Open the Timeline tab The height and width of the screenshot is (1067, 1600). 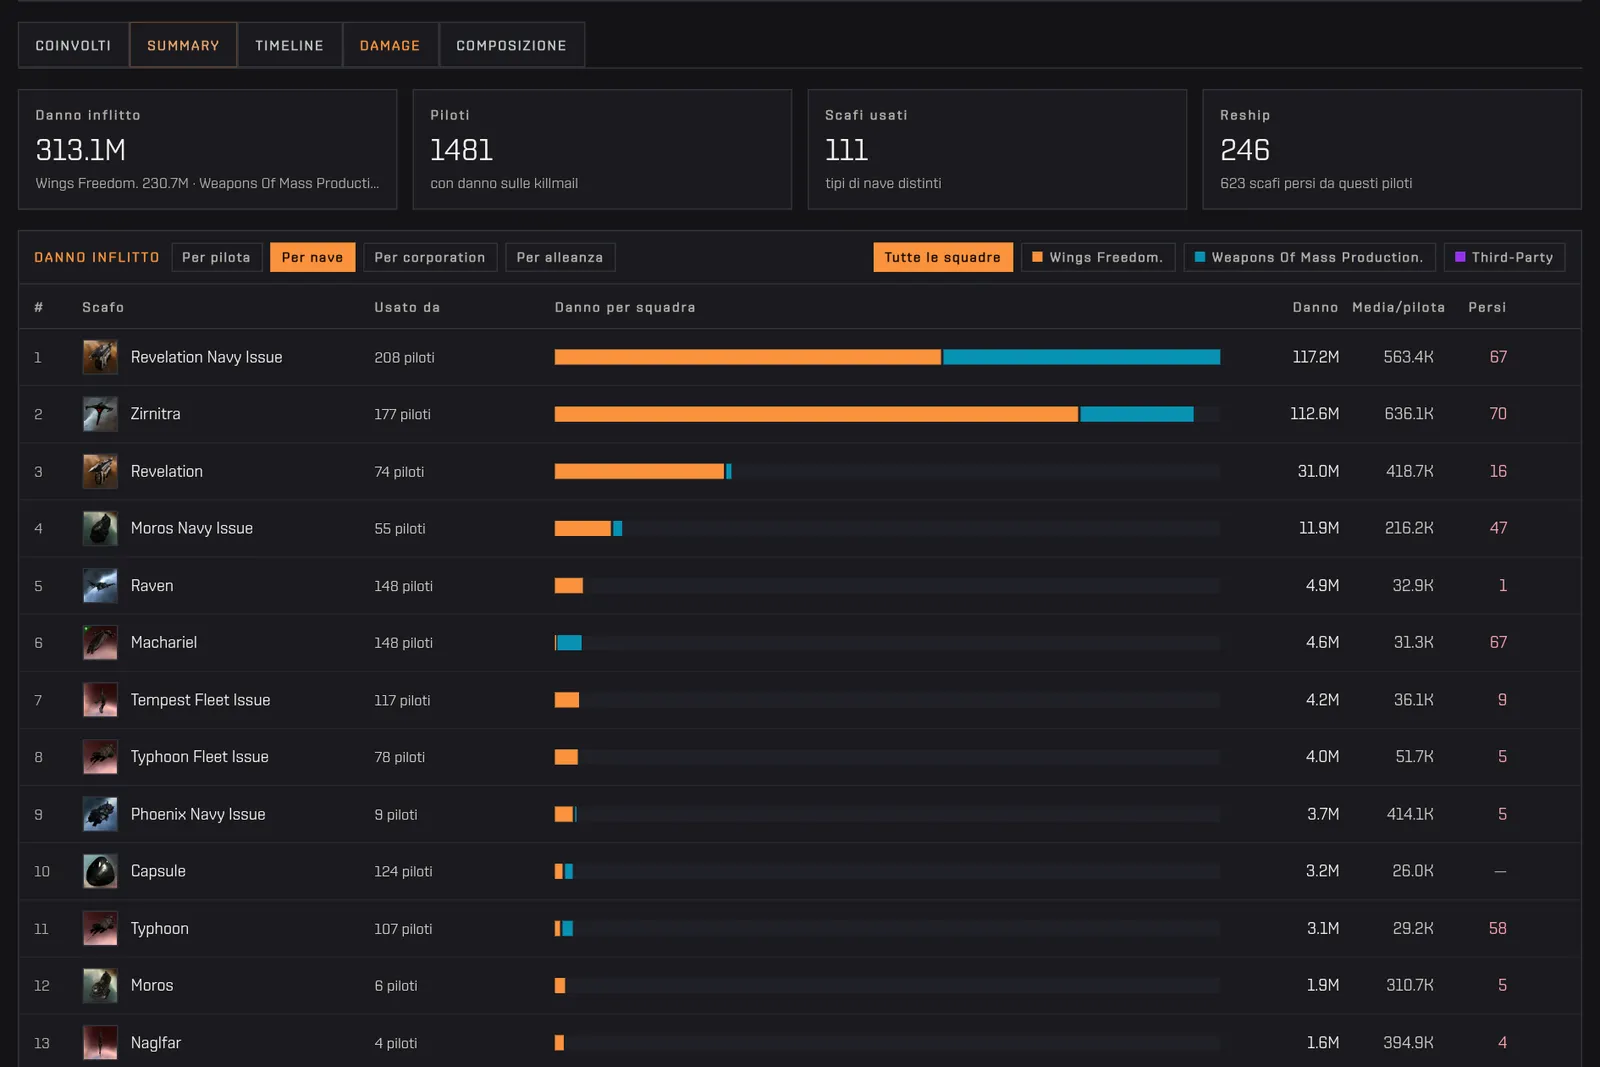click(x=289, y=45)
